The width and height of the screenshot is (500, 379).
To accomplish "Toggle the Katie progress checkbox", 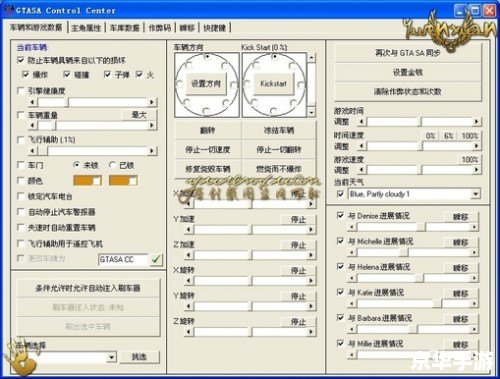I will (340, 292).
